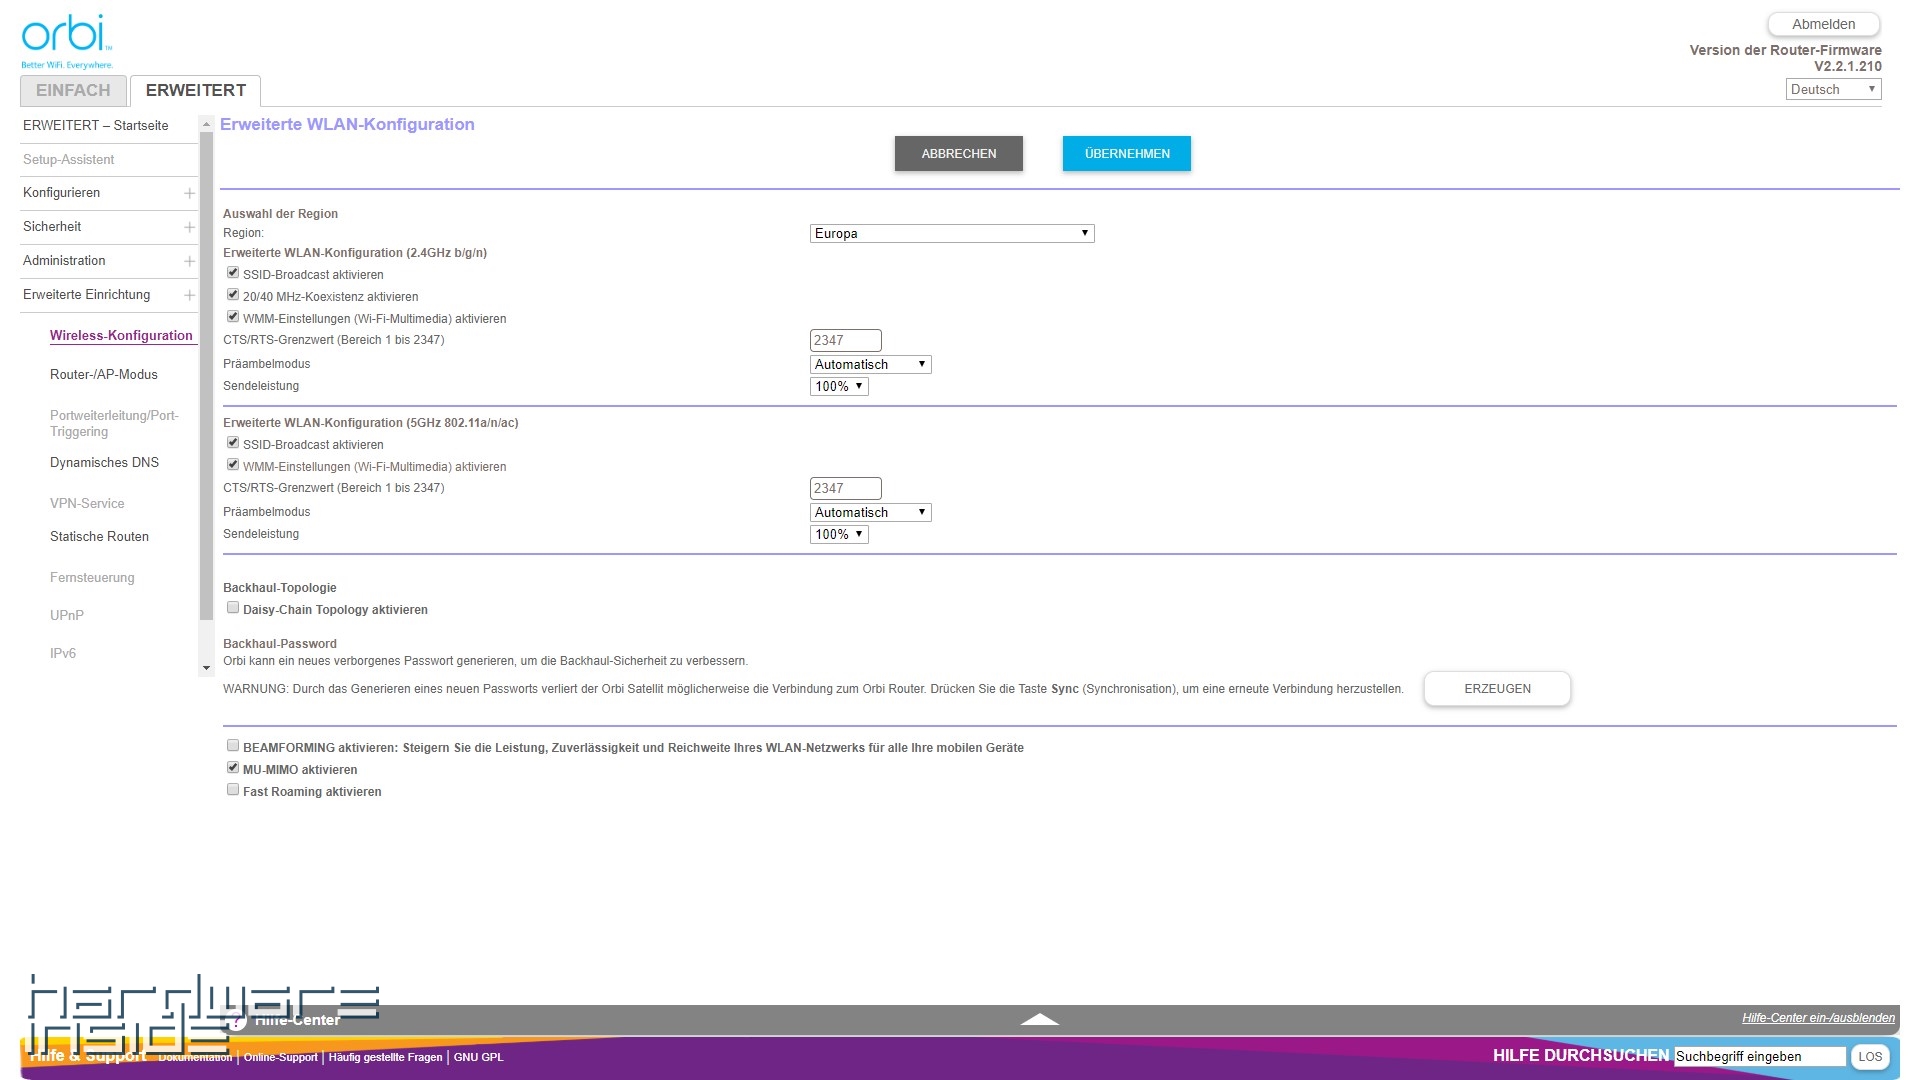Click the sidebar scroll down arrow
Viewport: 1920px width, 1080px height.
[x=206, y=668]
